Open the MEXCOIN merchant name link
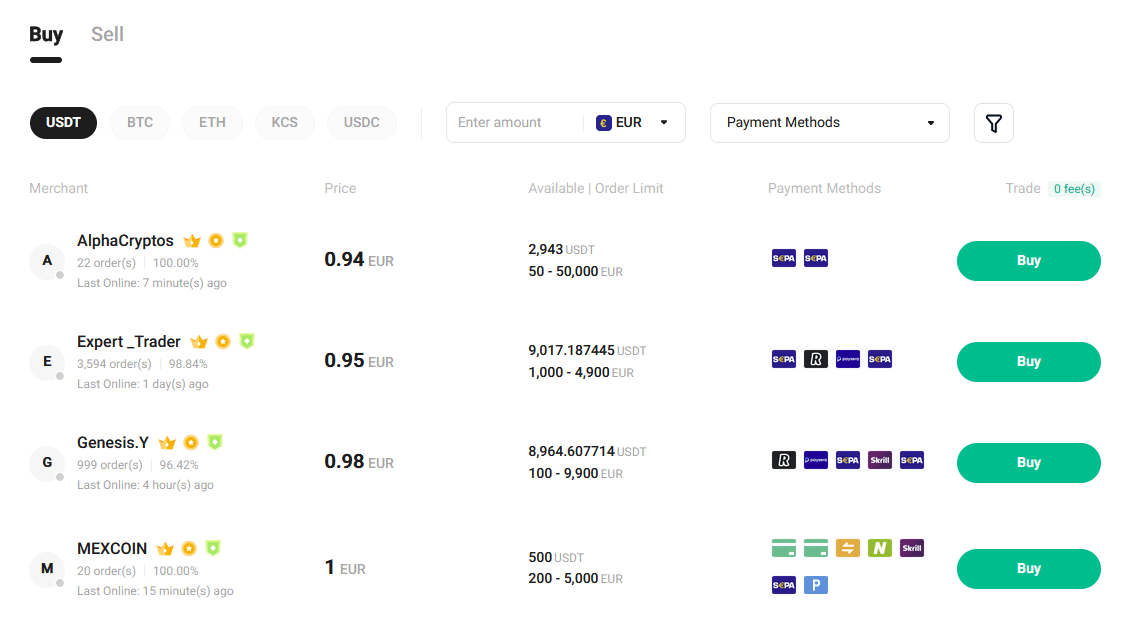Screen dimensions: 1133x628 [x=112, y=549]
